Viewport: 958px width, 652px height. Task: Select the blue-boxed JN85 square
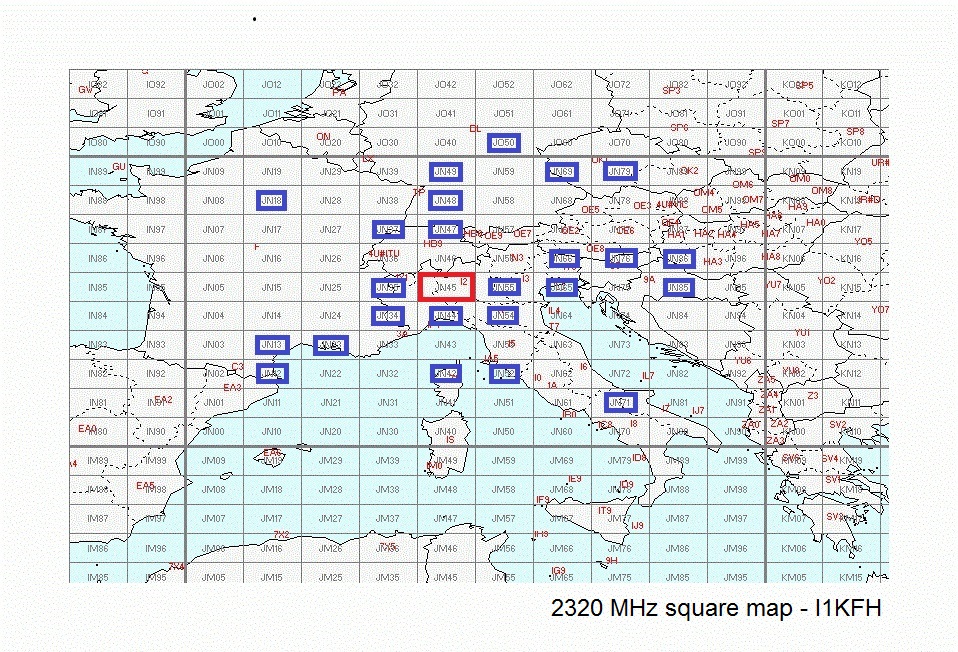679,287
